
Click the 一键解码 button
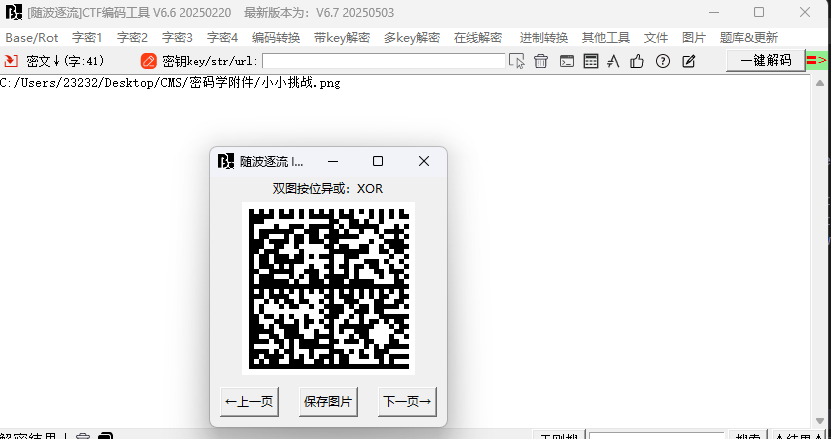click(766, 60)
